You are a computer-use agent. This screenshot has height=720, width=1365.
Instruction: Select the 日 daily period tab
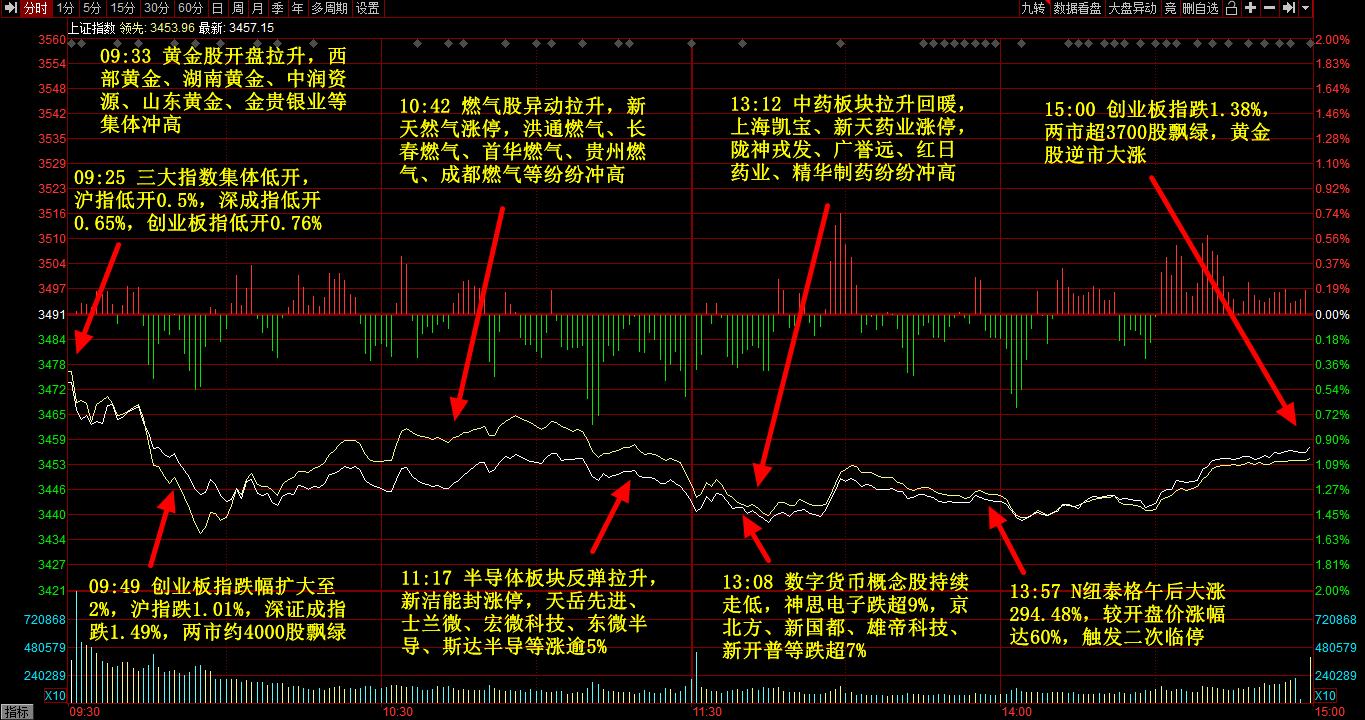tap(218, 8)
